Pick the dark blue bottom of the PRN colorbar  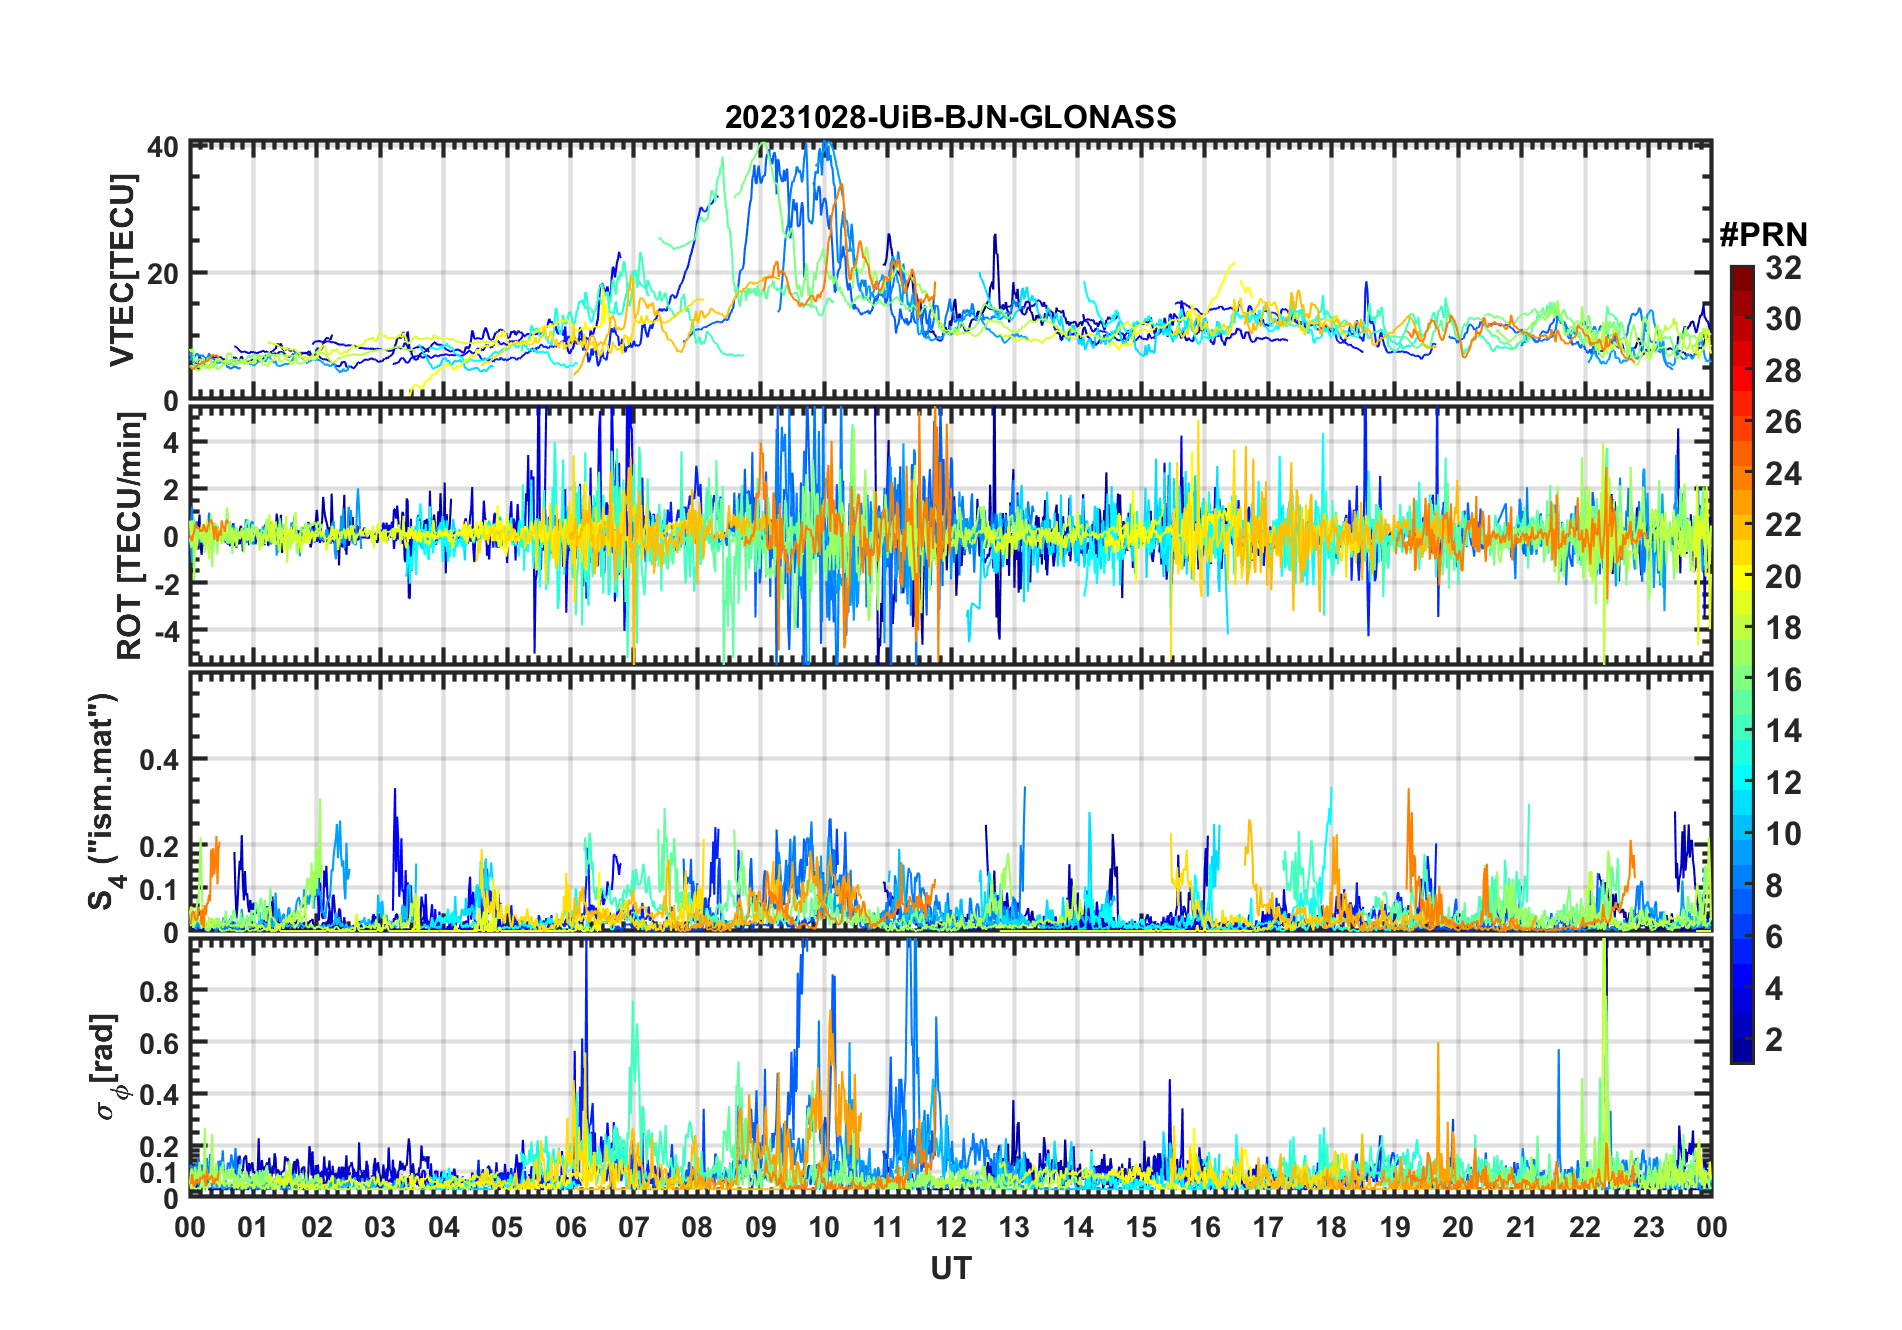point(1741,1052)
